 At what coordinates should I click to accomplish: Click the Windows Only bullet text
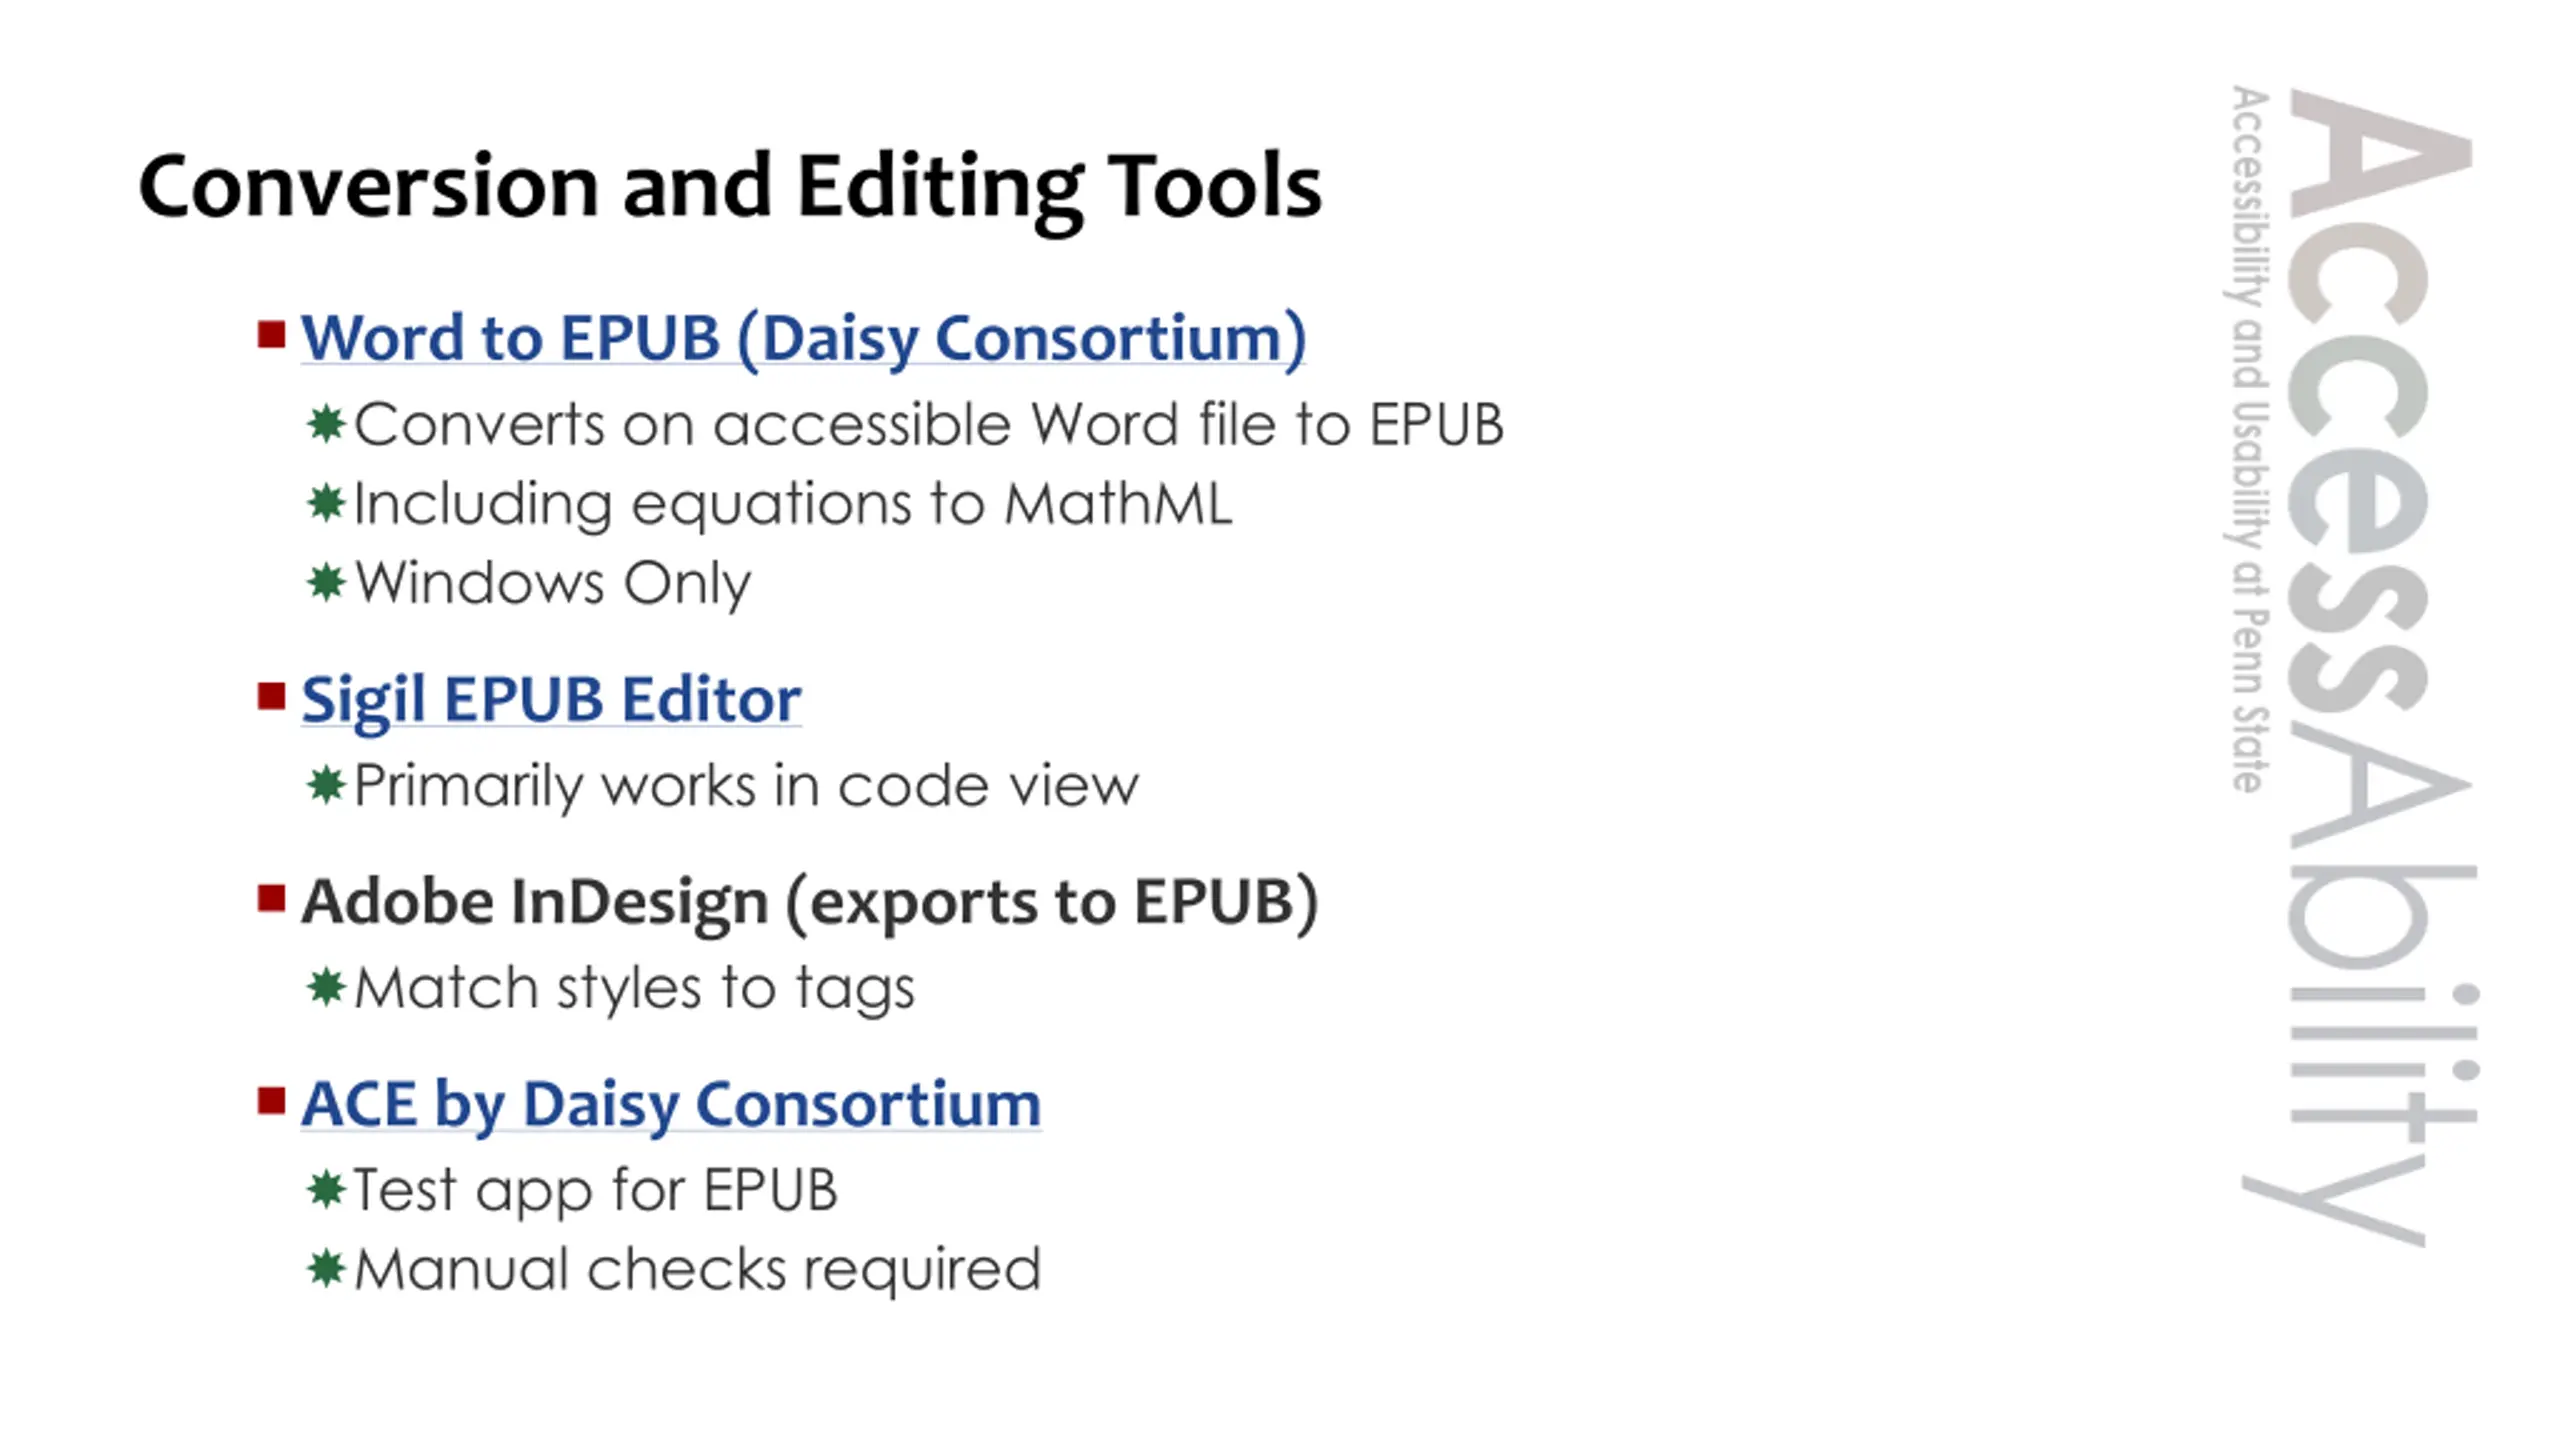(x=553, y=583)
